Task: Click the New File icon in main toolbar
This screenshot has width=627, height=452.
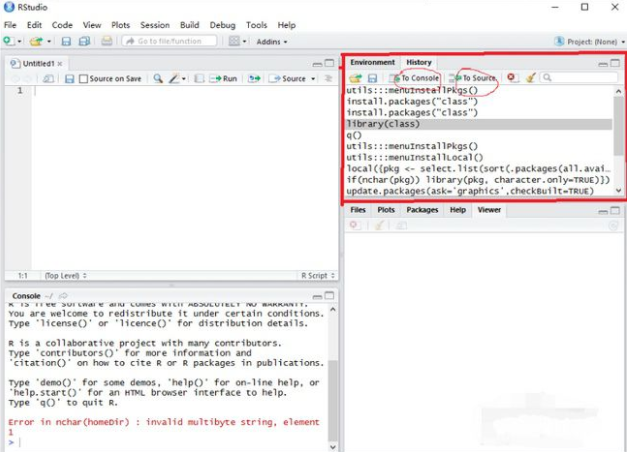Action: (x=8, y=41)
